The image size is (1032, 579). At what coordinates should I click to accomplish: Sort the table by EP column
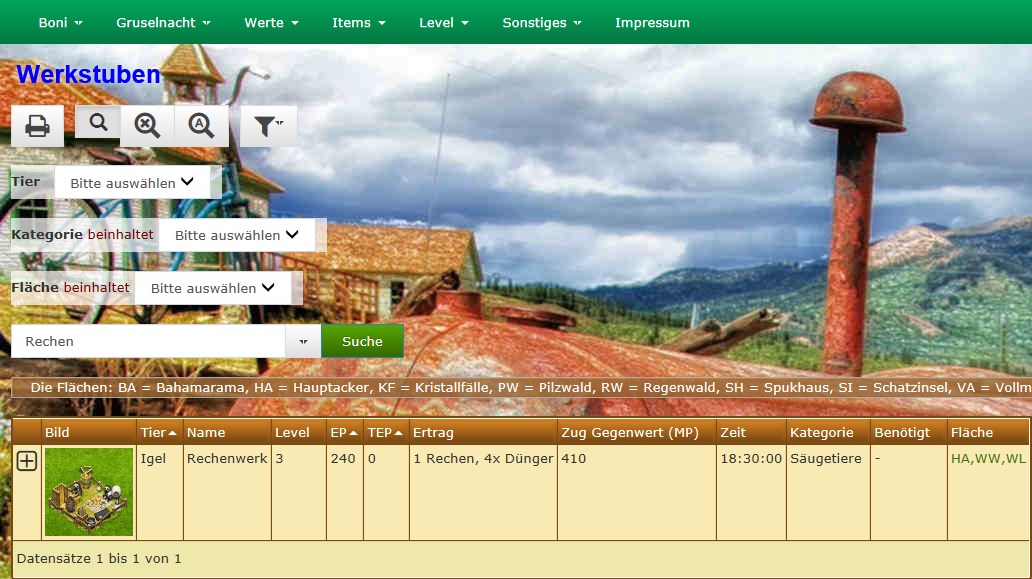tap(344, 432)
